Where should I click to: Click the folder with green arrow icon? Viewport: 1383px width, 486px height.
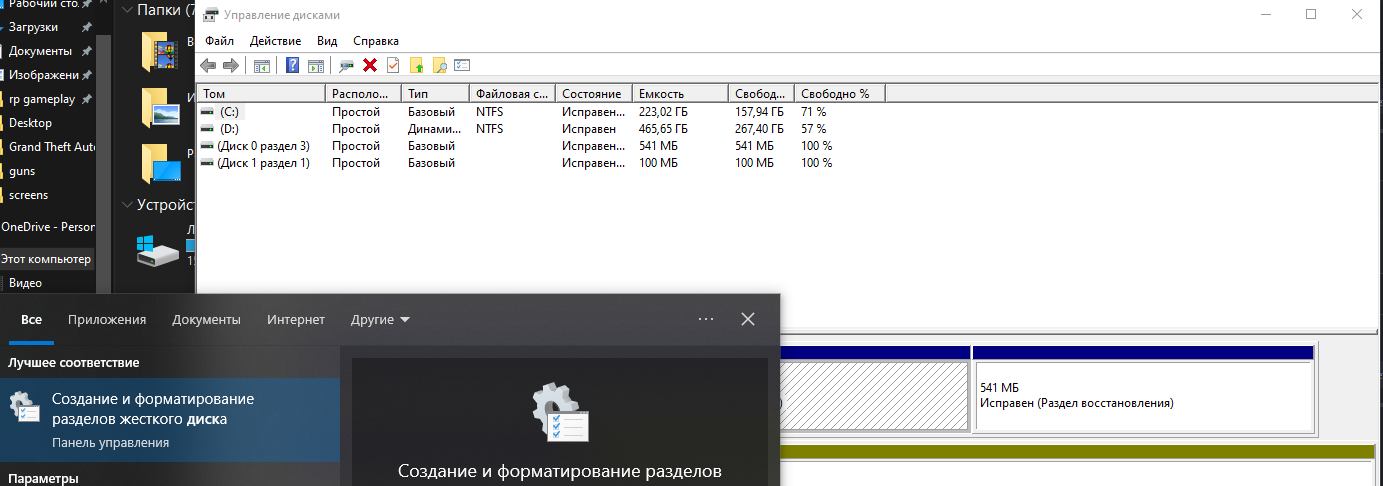point(416,66)
